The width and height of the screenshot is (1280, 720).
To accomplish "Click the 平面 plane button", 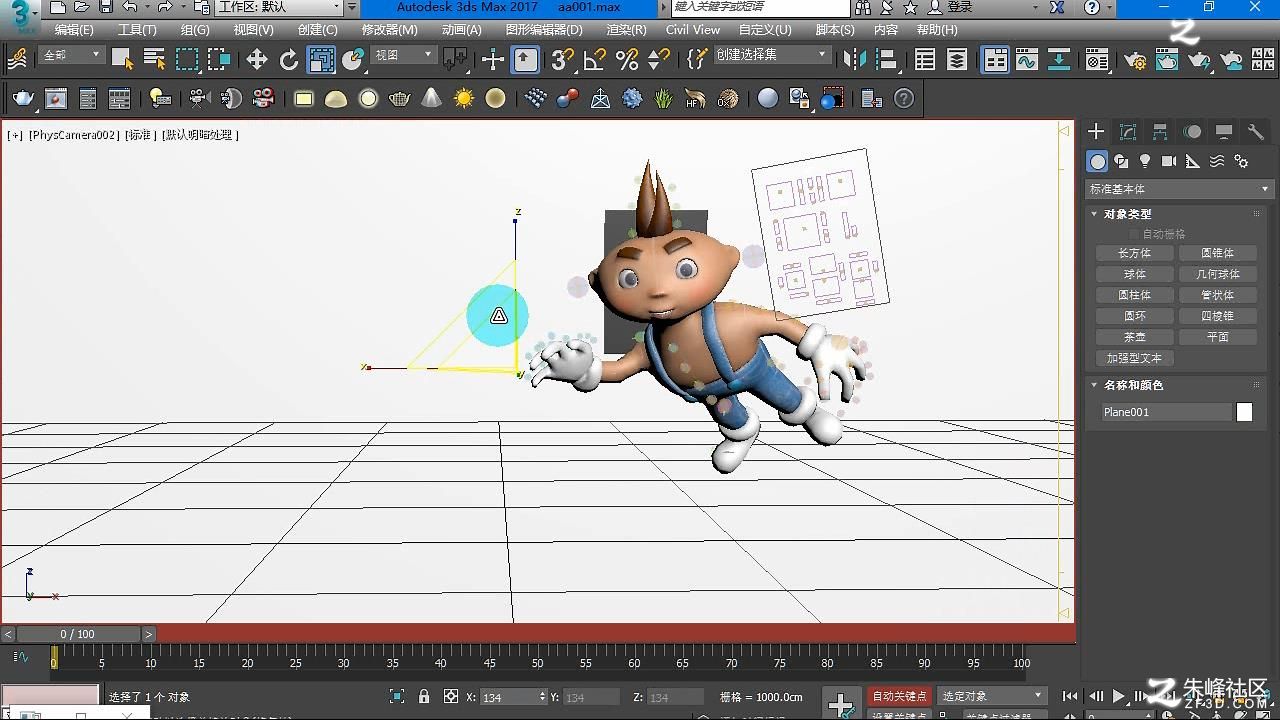I will pos(1217,337).
